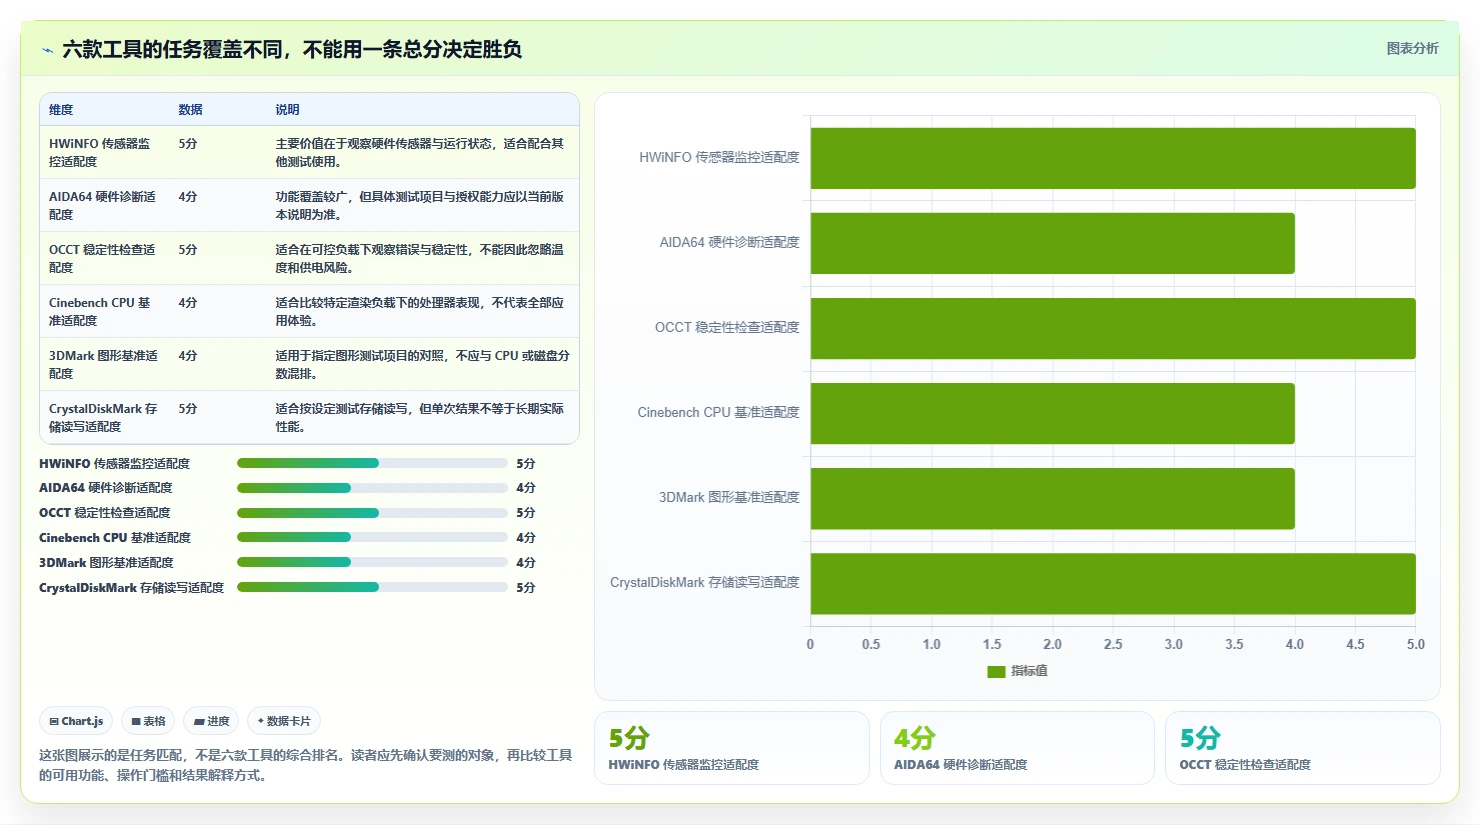Click the Chart.js tag chip
Image resolution: width=1480 pixels, height=825 pixels.
(76, 721)
